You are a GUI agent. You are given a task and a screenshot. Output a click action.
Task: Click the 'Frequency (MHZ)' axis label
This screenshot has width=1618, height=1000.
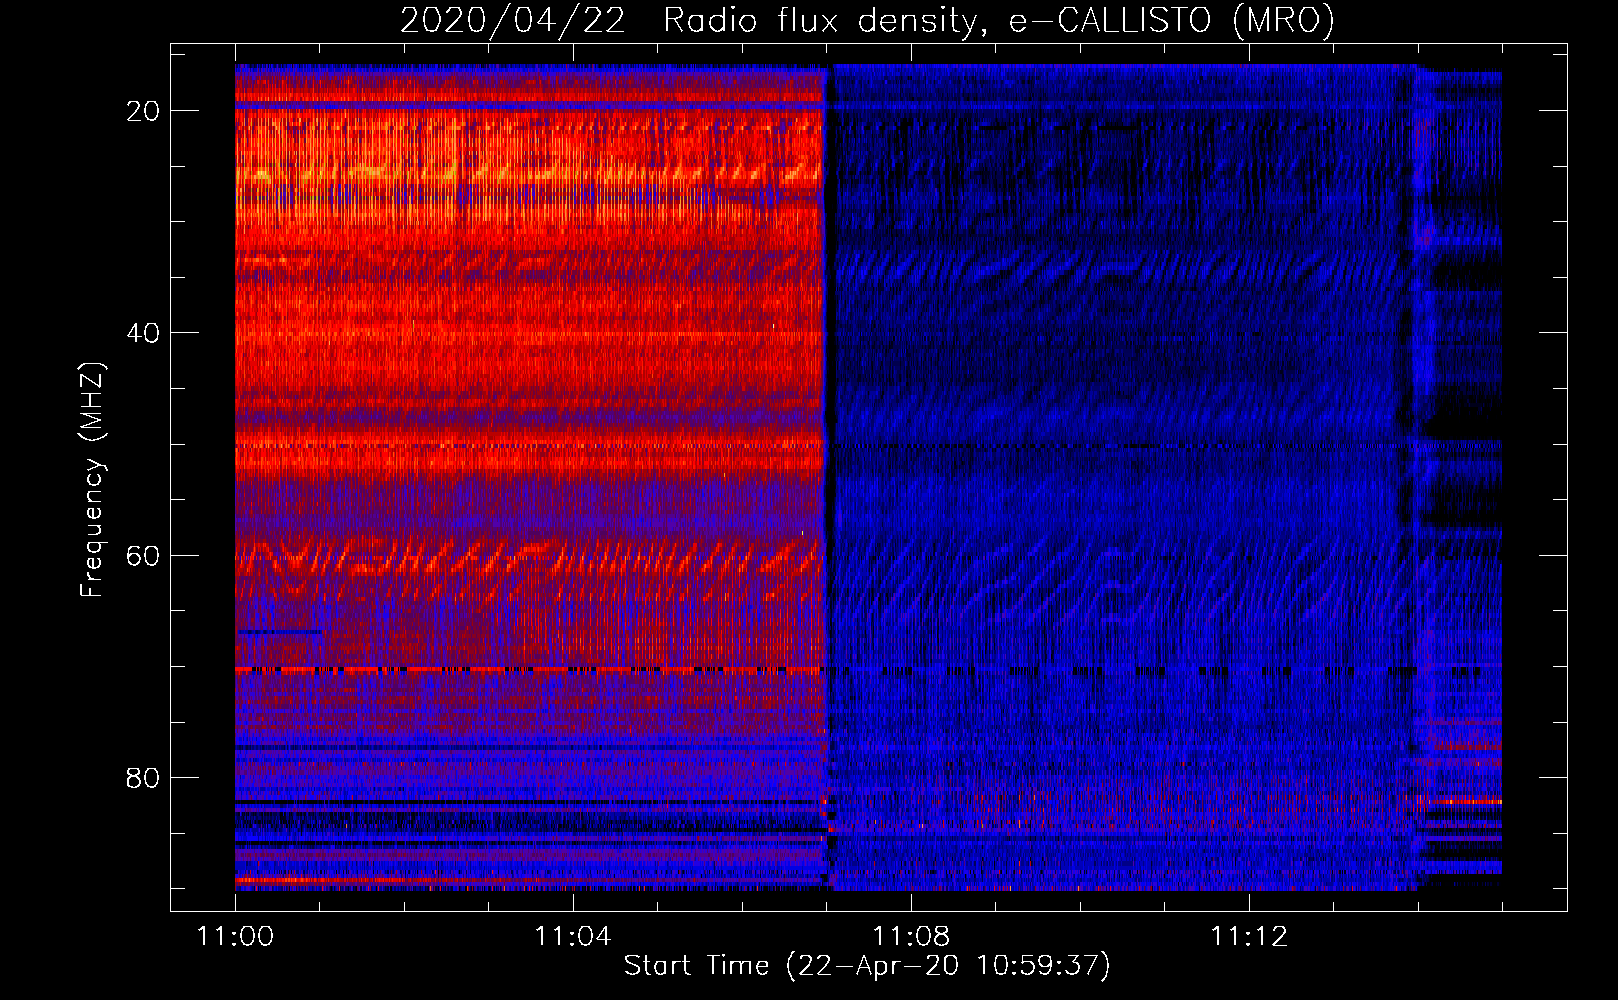[x=91, y=480]
